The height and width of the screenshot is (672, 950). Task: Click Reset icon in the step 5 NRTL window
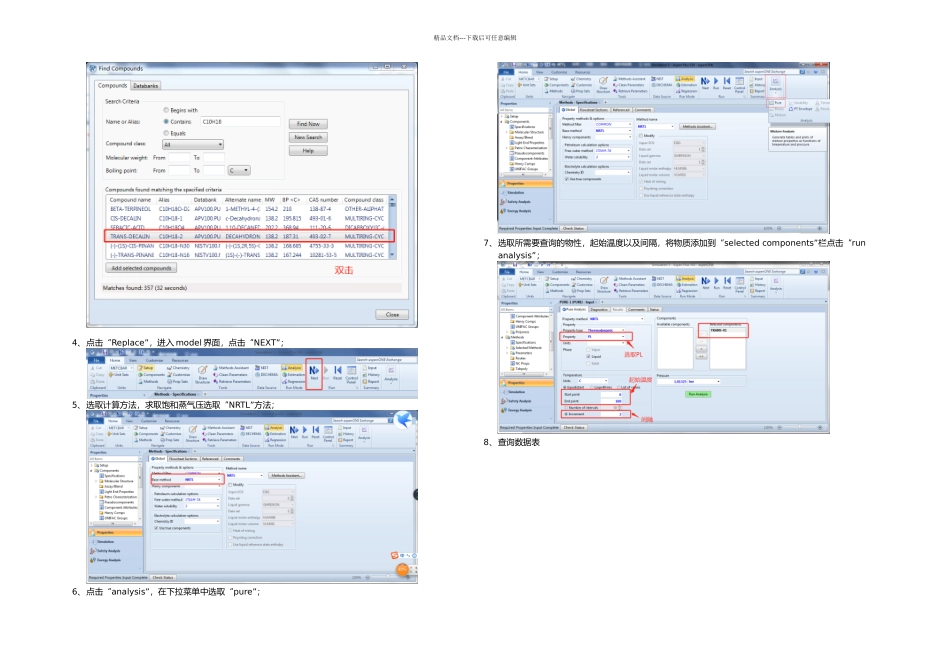[x=316, y=431]
